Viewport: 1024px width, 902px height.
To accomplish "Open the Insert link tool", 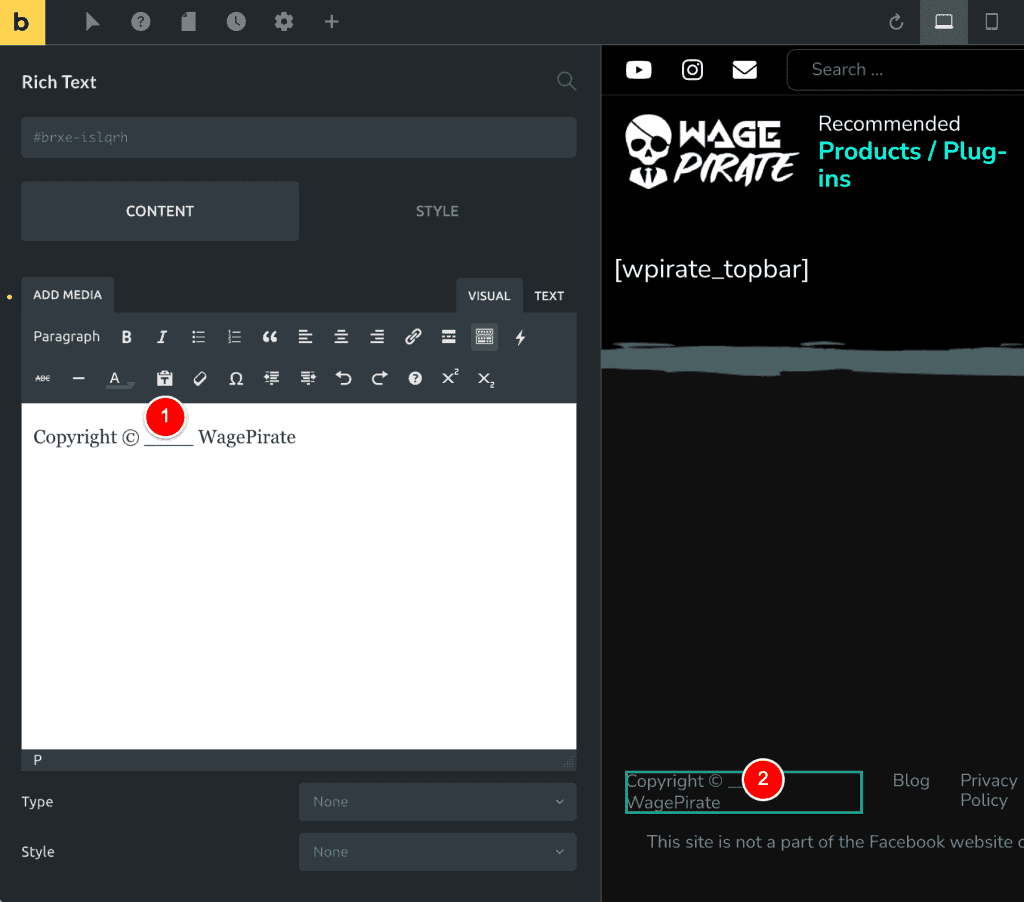I will tap(413, 337).
